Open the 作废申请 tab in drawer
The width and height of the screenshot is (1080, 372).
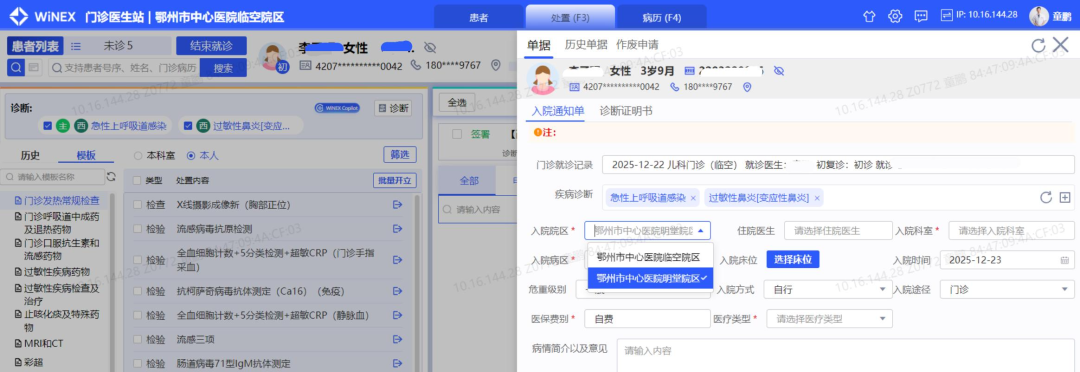pos(637,45)
